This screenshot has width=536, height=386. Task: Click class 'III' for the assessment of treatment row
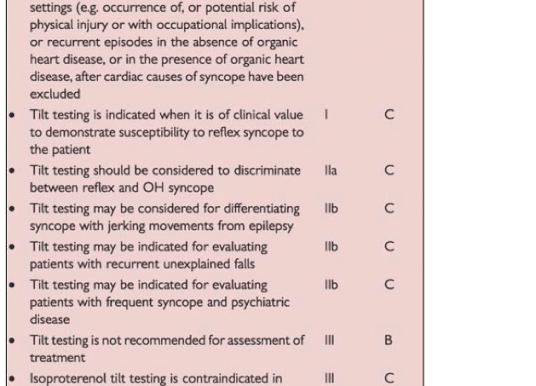pos(329,341)
